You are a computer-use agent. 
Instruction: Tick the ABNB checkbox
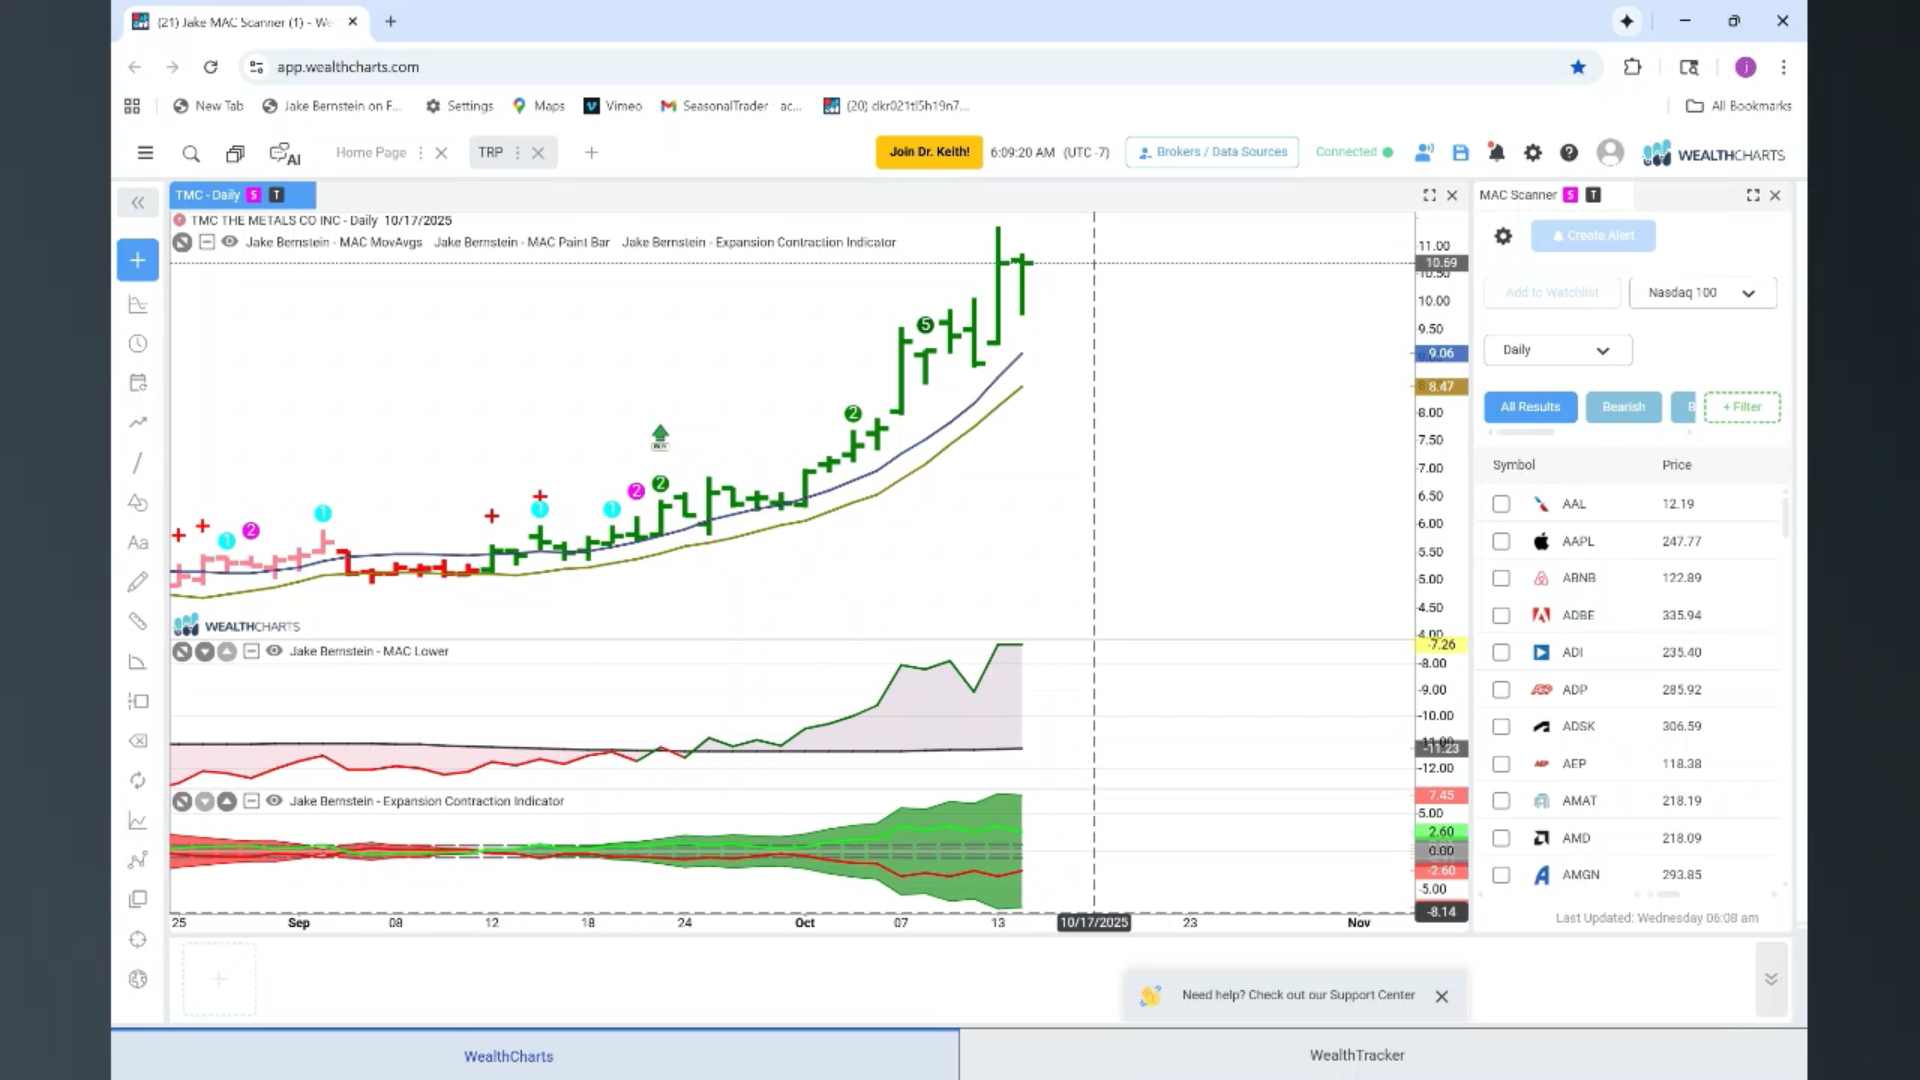pos(1501,578)
